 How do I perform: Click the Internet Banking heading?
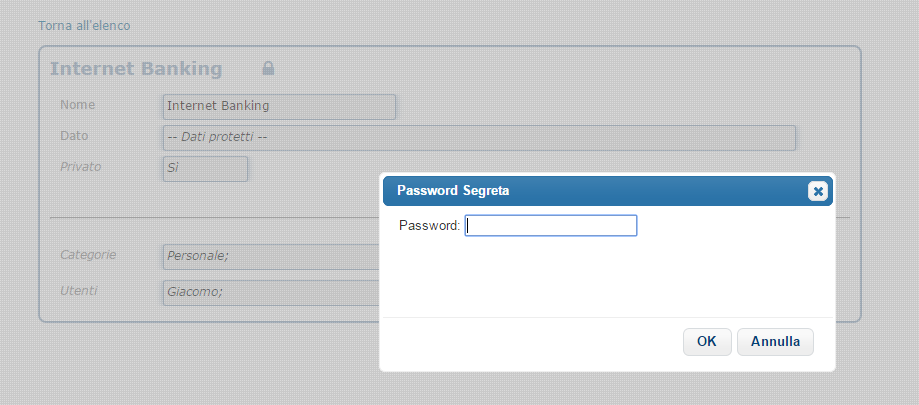[136, 69]
